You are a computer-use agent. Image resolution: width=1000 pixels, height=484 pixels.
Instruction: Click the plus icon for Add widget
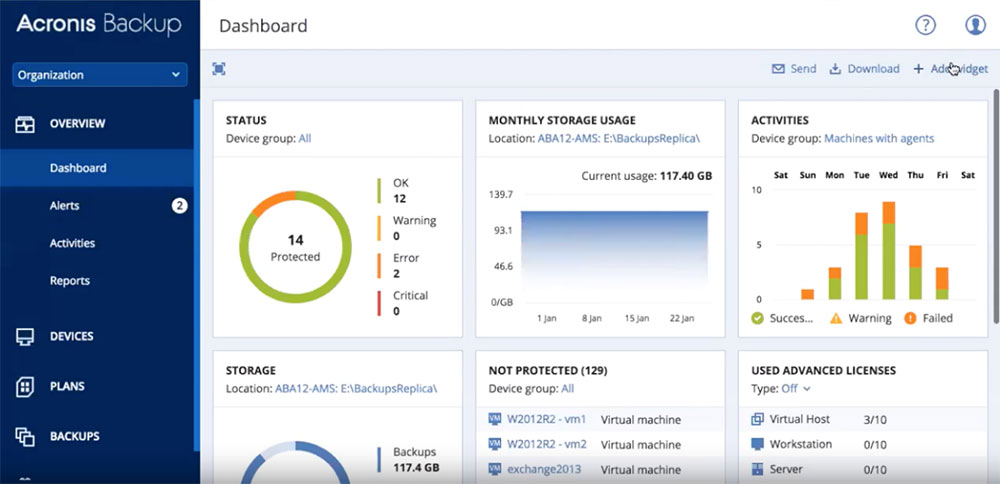click(x=918, y=69)
